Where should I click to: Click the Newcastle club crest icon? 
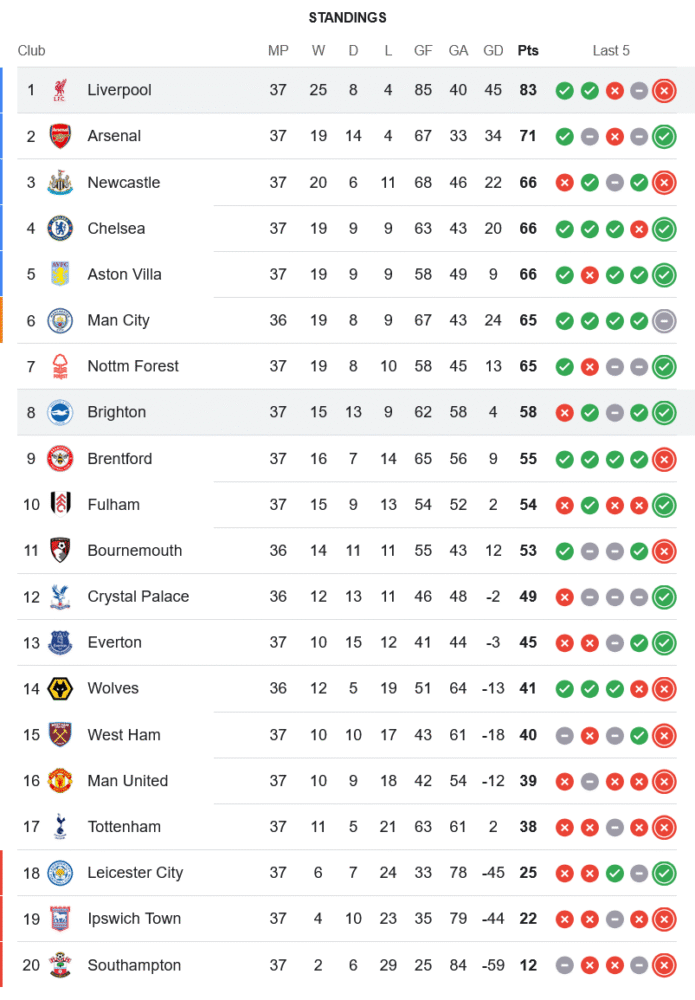60,182
